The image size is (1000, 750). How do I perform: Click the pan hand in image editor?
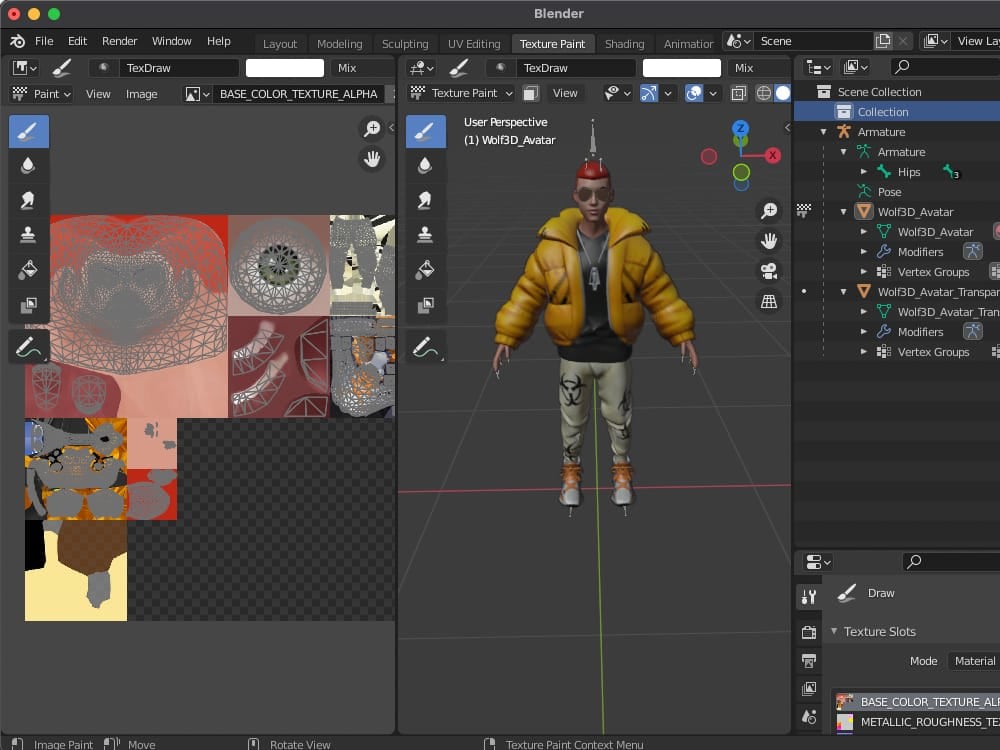click(x=372, y=159)
